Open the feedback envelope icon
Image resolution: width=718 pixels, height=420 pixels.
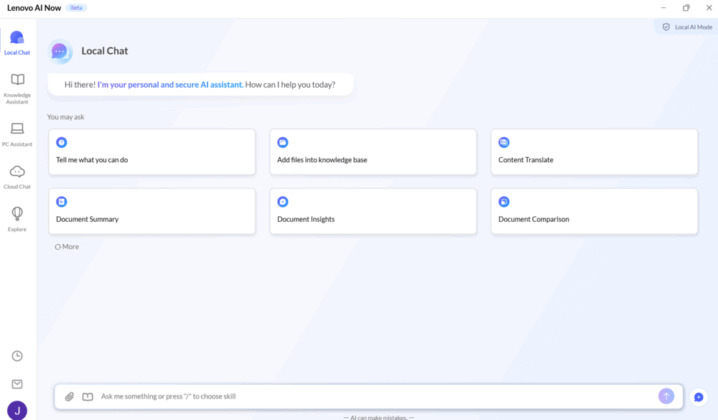click(17, 384)
